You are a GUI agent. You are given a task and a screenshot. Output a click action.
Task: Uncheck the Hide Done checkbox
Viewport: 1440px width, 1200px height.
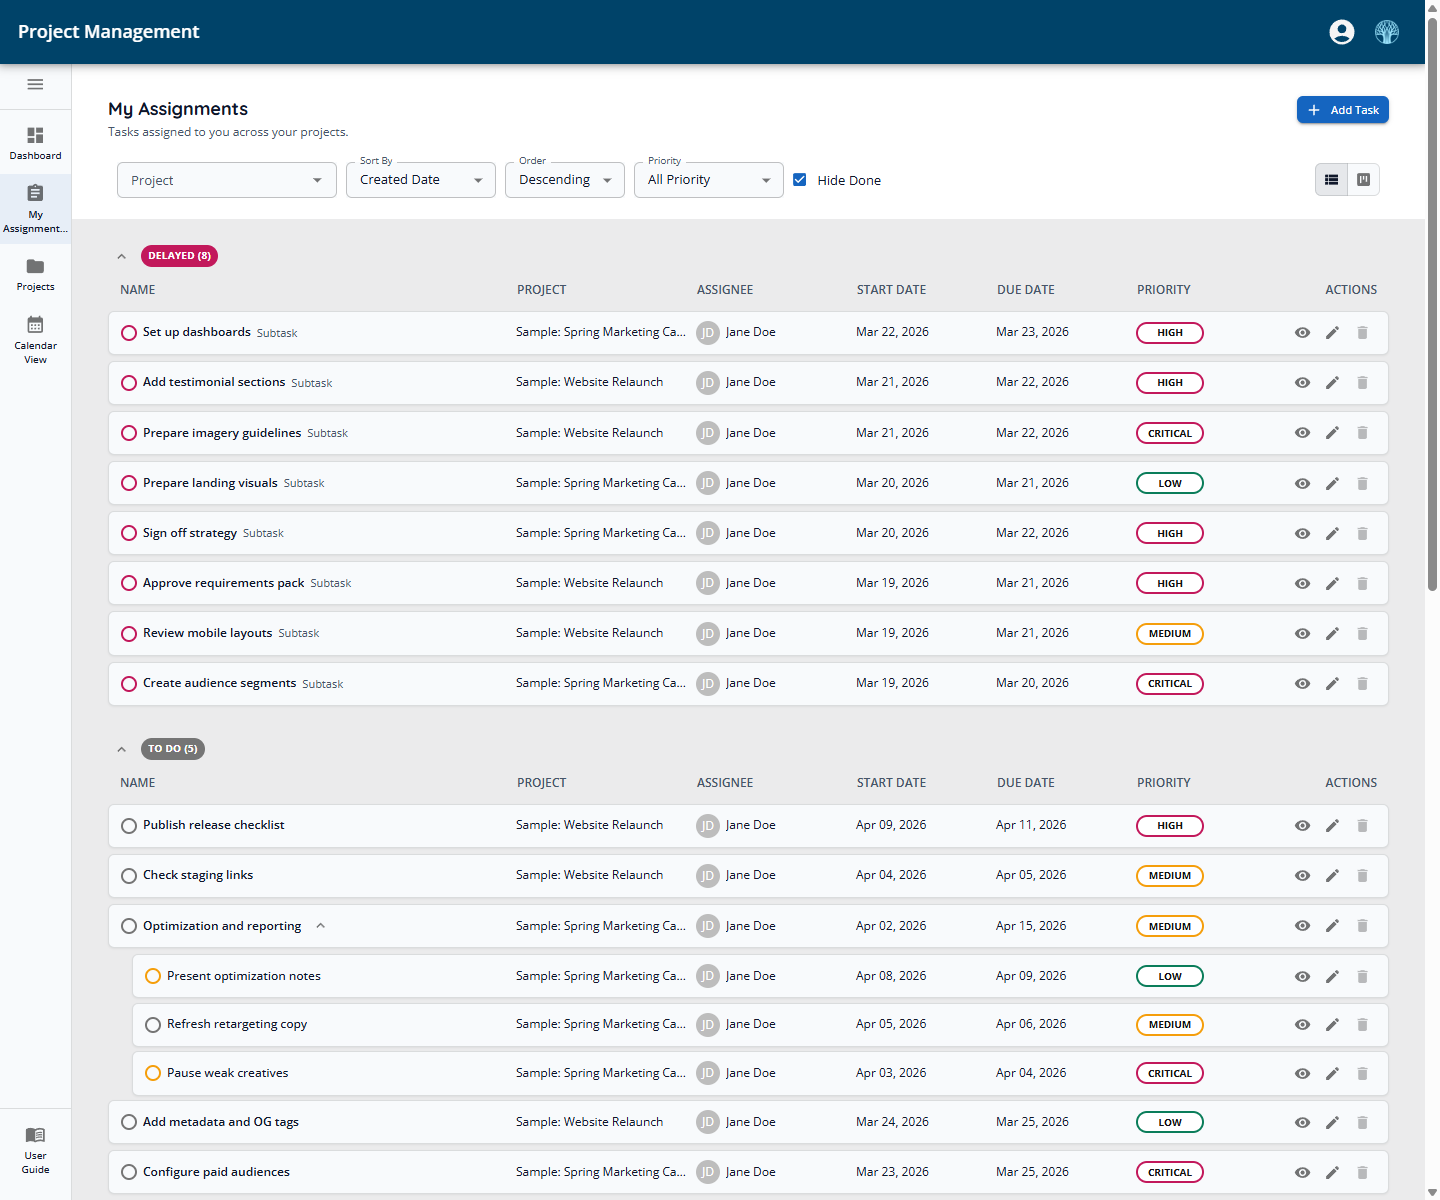pos(800,180)
